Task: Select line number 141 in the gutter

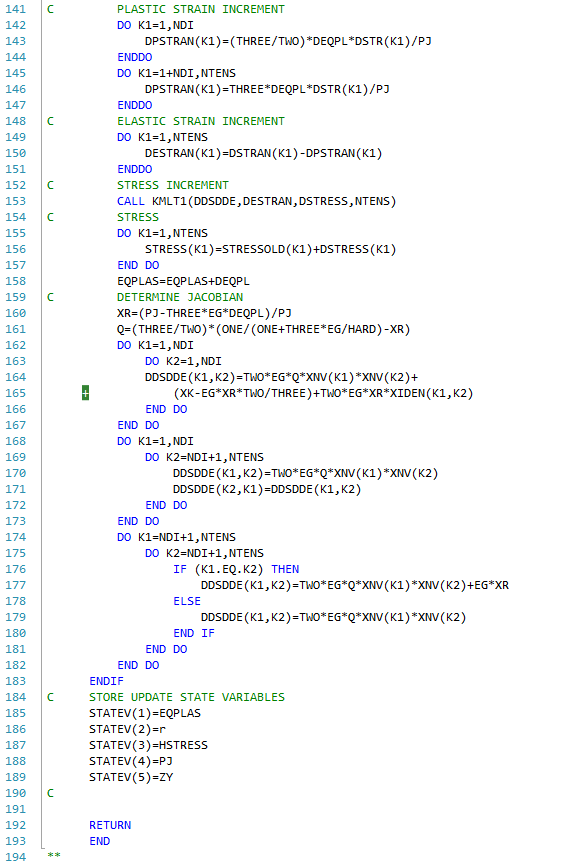Action: pyautogui.click(x=15, y=9)
